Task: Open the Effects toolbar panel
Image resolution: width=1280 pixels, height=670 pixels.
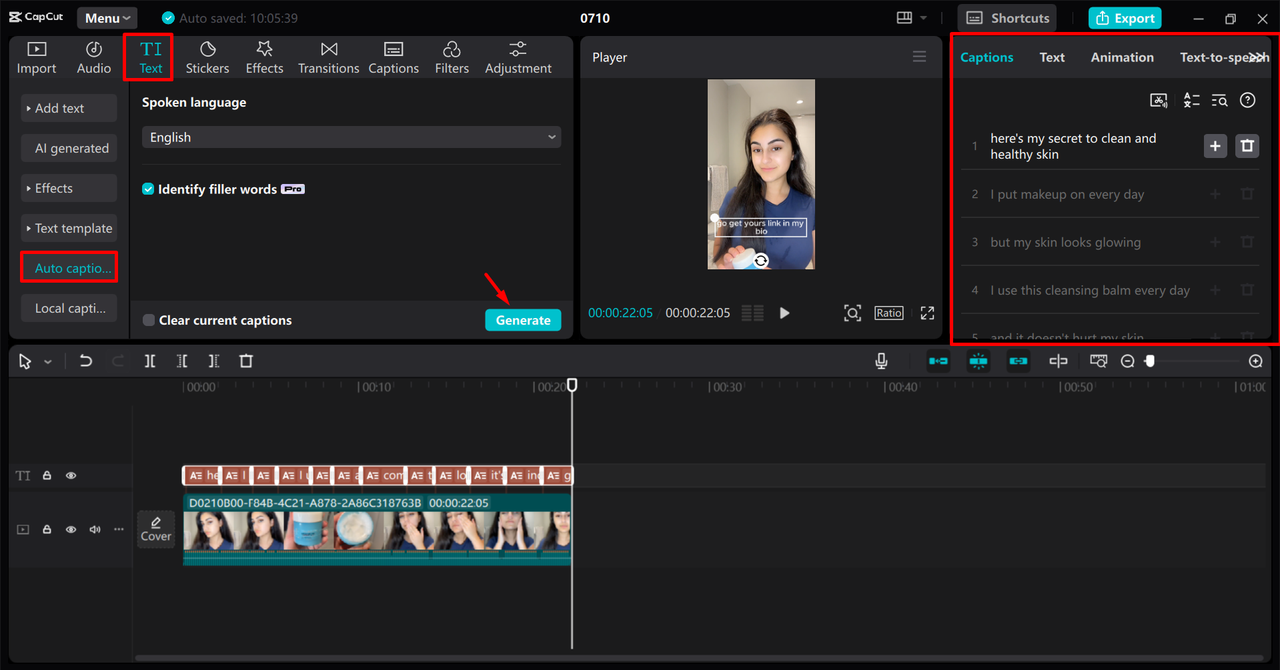Action: tap(264, 58)
